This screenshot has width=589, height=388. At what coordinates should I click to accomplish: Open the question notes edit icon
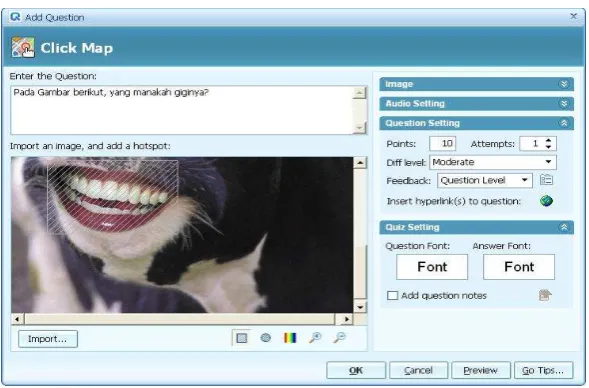pos(545,295)
